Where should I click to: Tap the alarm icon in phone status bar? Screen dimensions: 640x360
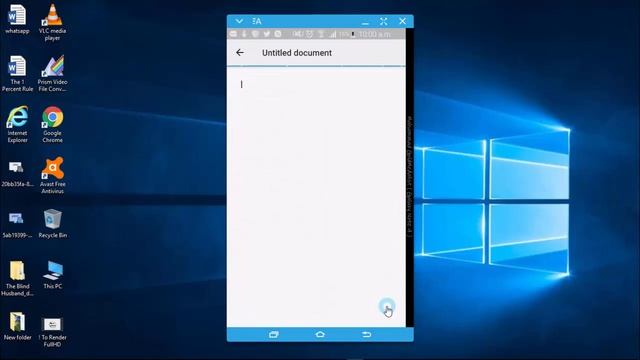coord(309,34)
